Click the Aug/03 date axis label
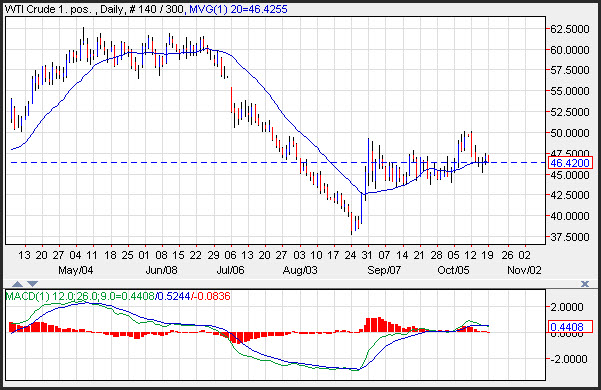 coord(300,270)
